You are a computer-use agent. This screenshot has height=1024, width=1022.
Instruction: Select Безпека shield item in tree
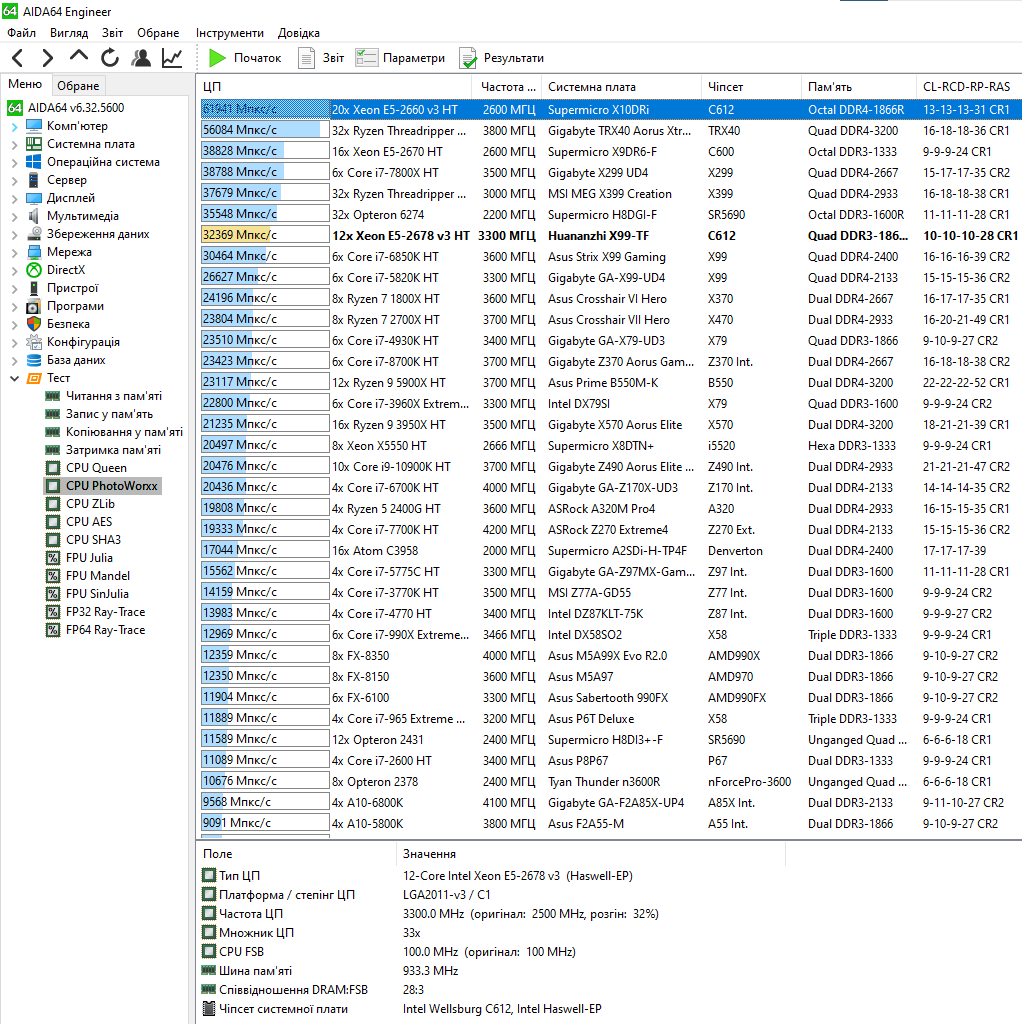tap(58, 324)
